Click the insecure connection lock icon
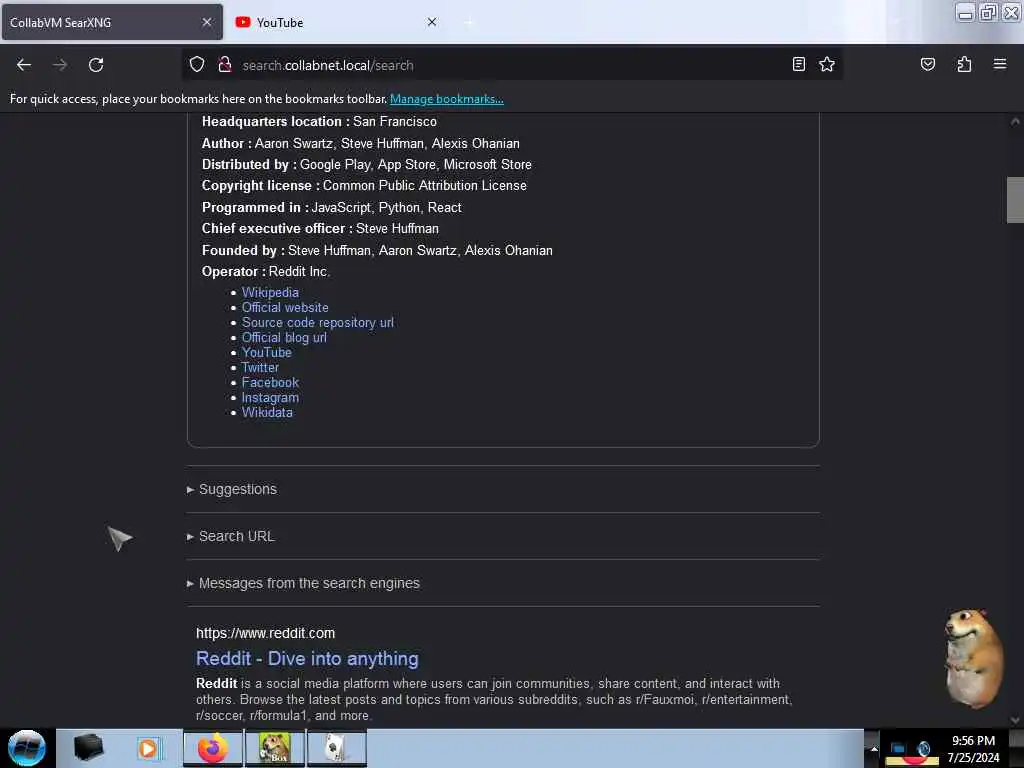 225,65
